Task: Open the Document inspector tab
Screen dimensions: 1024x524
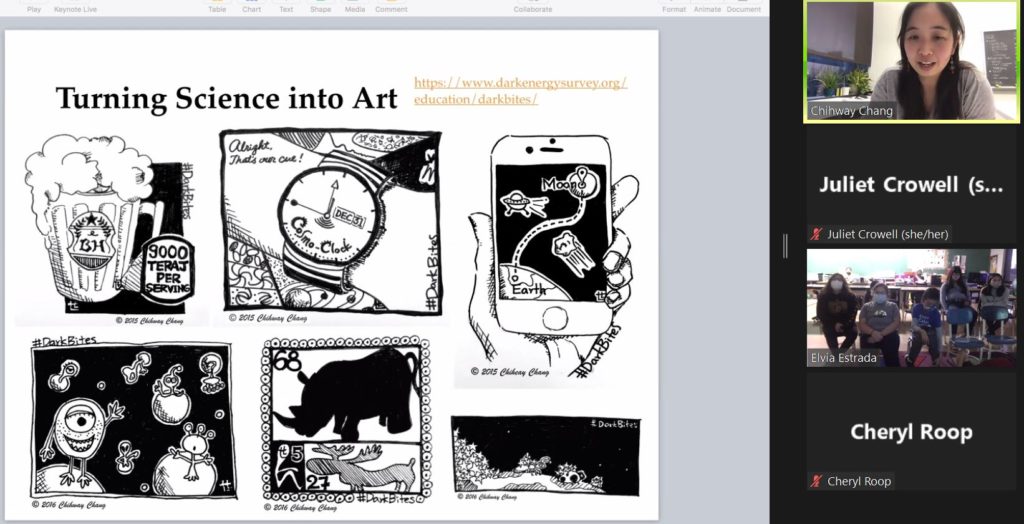Action: coord(744,8)
